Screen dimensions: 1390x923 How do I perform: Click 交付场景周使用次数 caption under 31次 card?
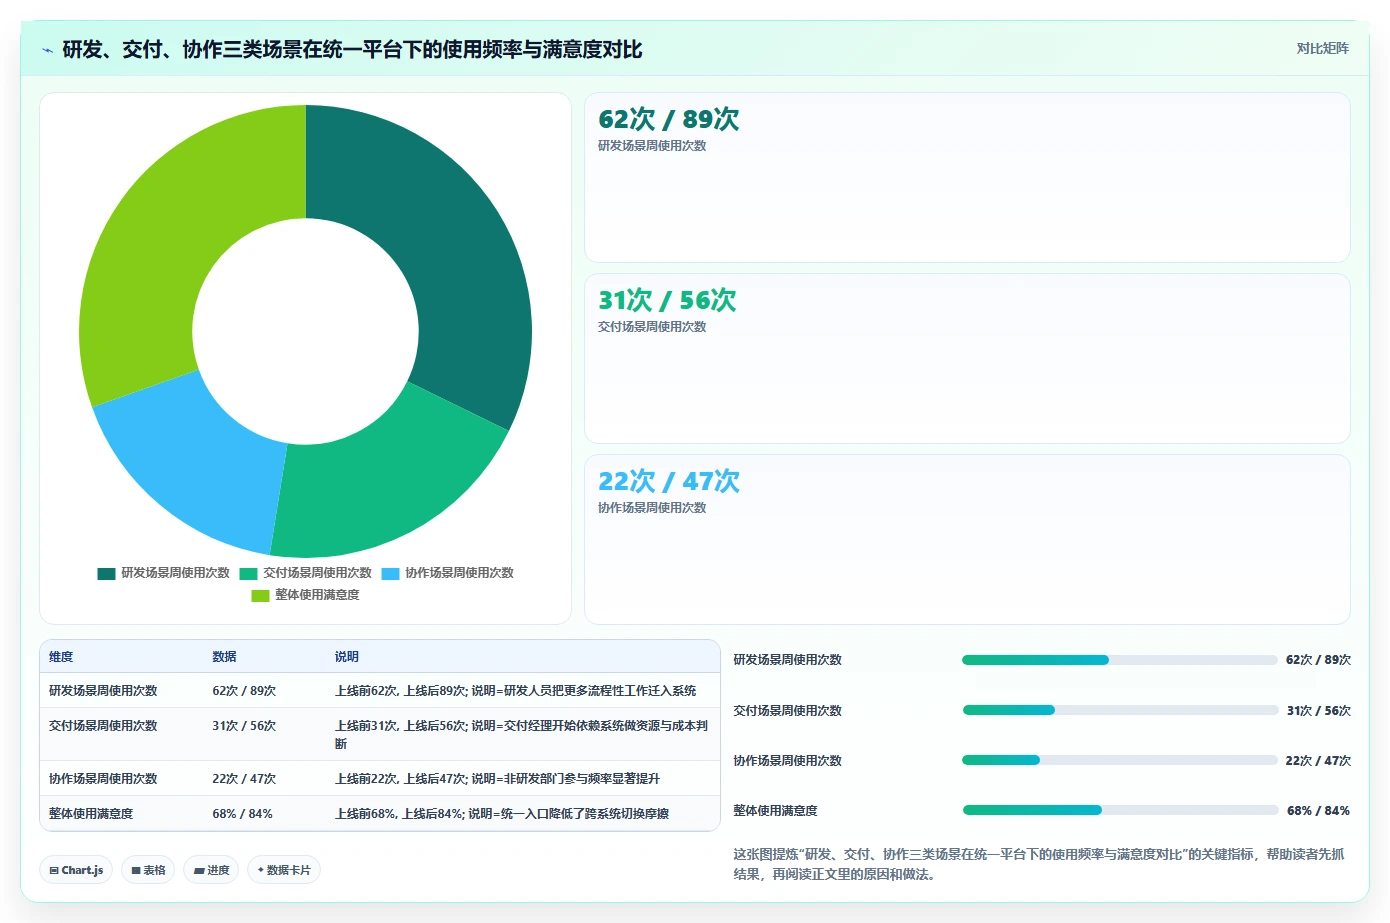tap(652, 327)
